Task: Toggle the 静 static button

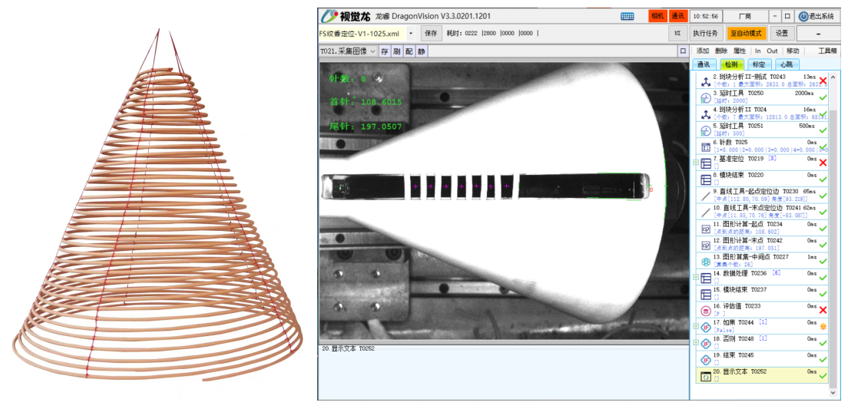Action: point(421,51)
